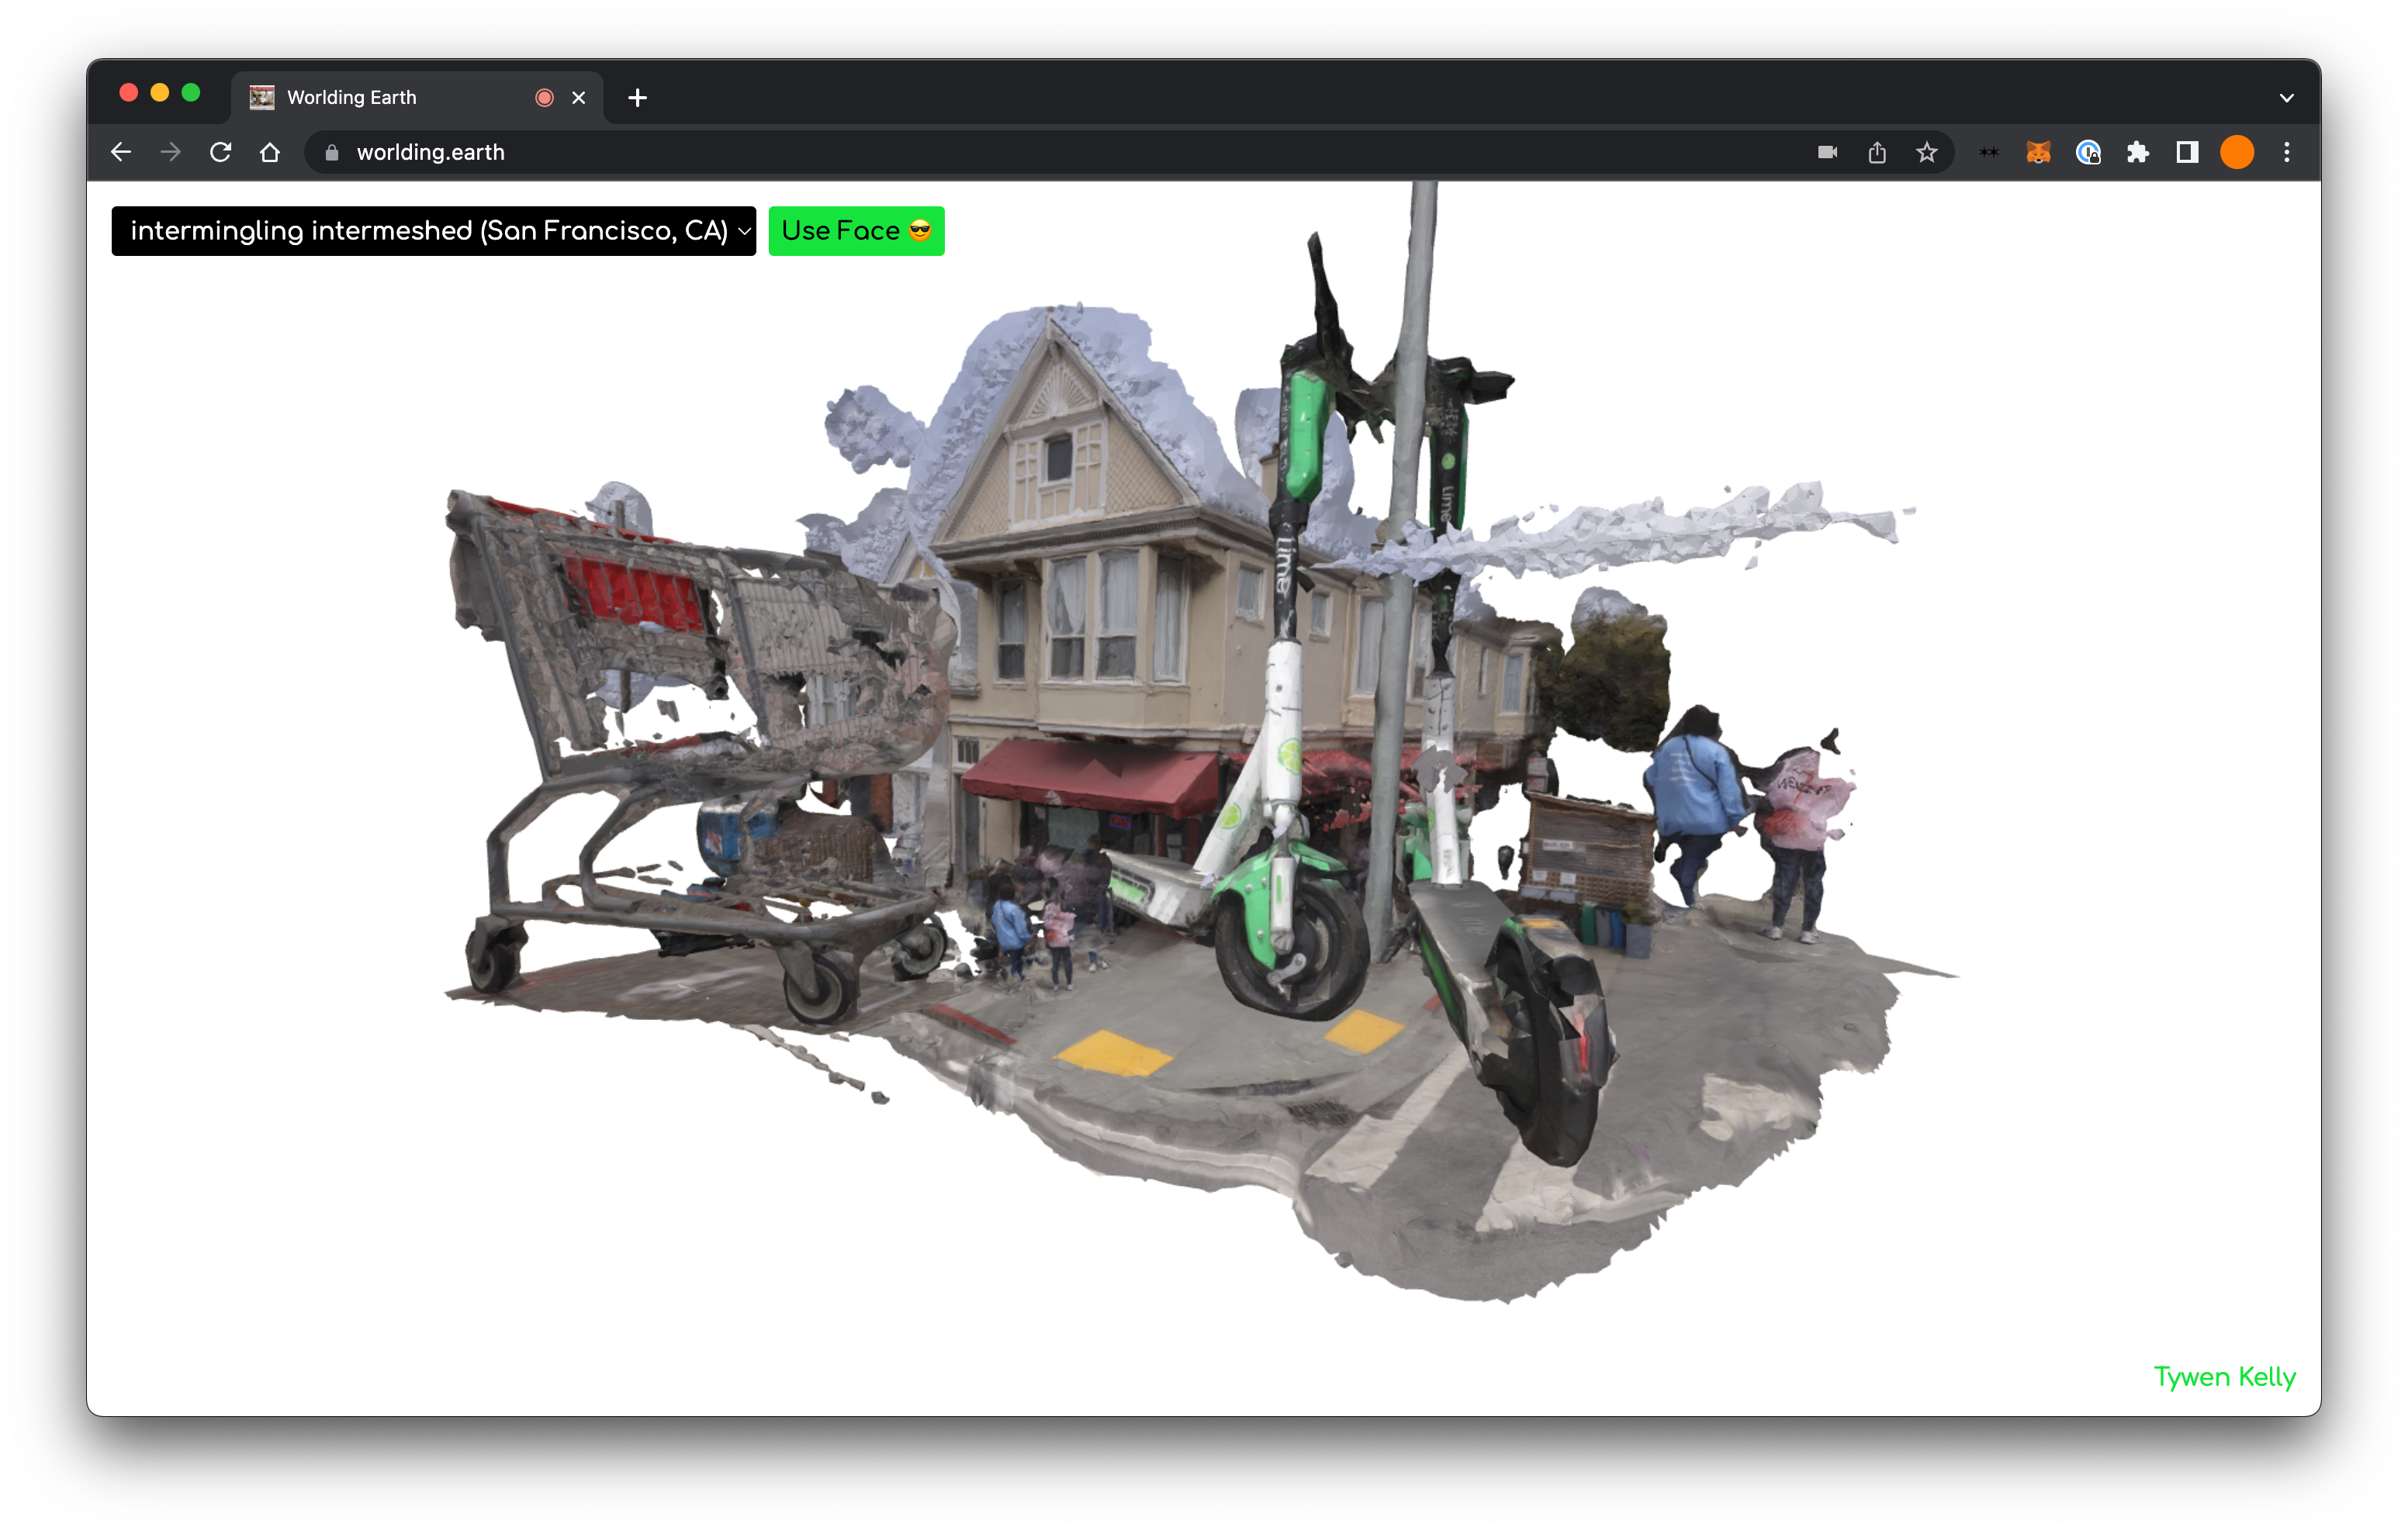Open the share page icon

[x=1877, y=152]
